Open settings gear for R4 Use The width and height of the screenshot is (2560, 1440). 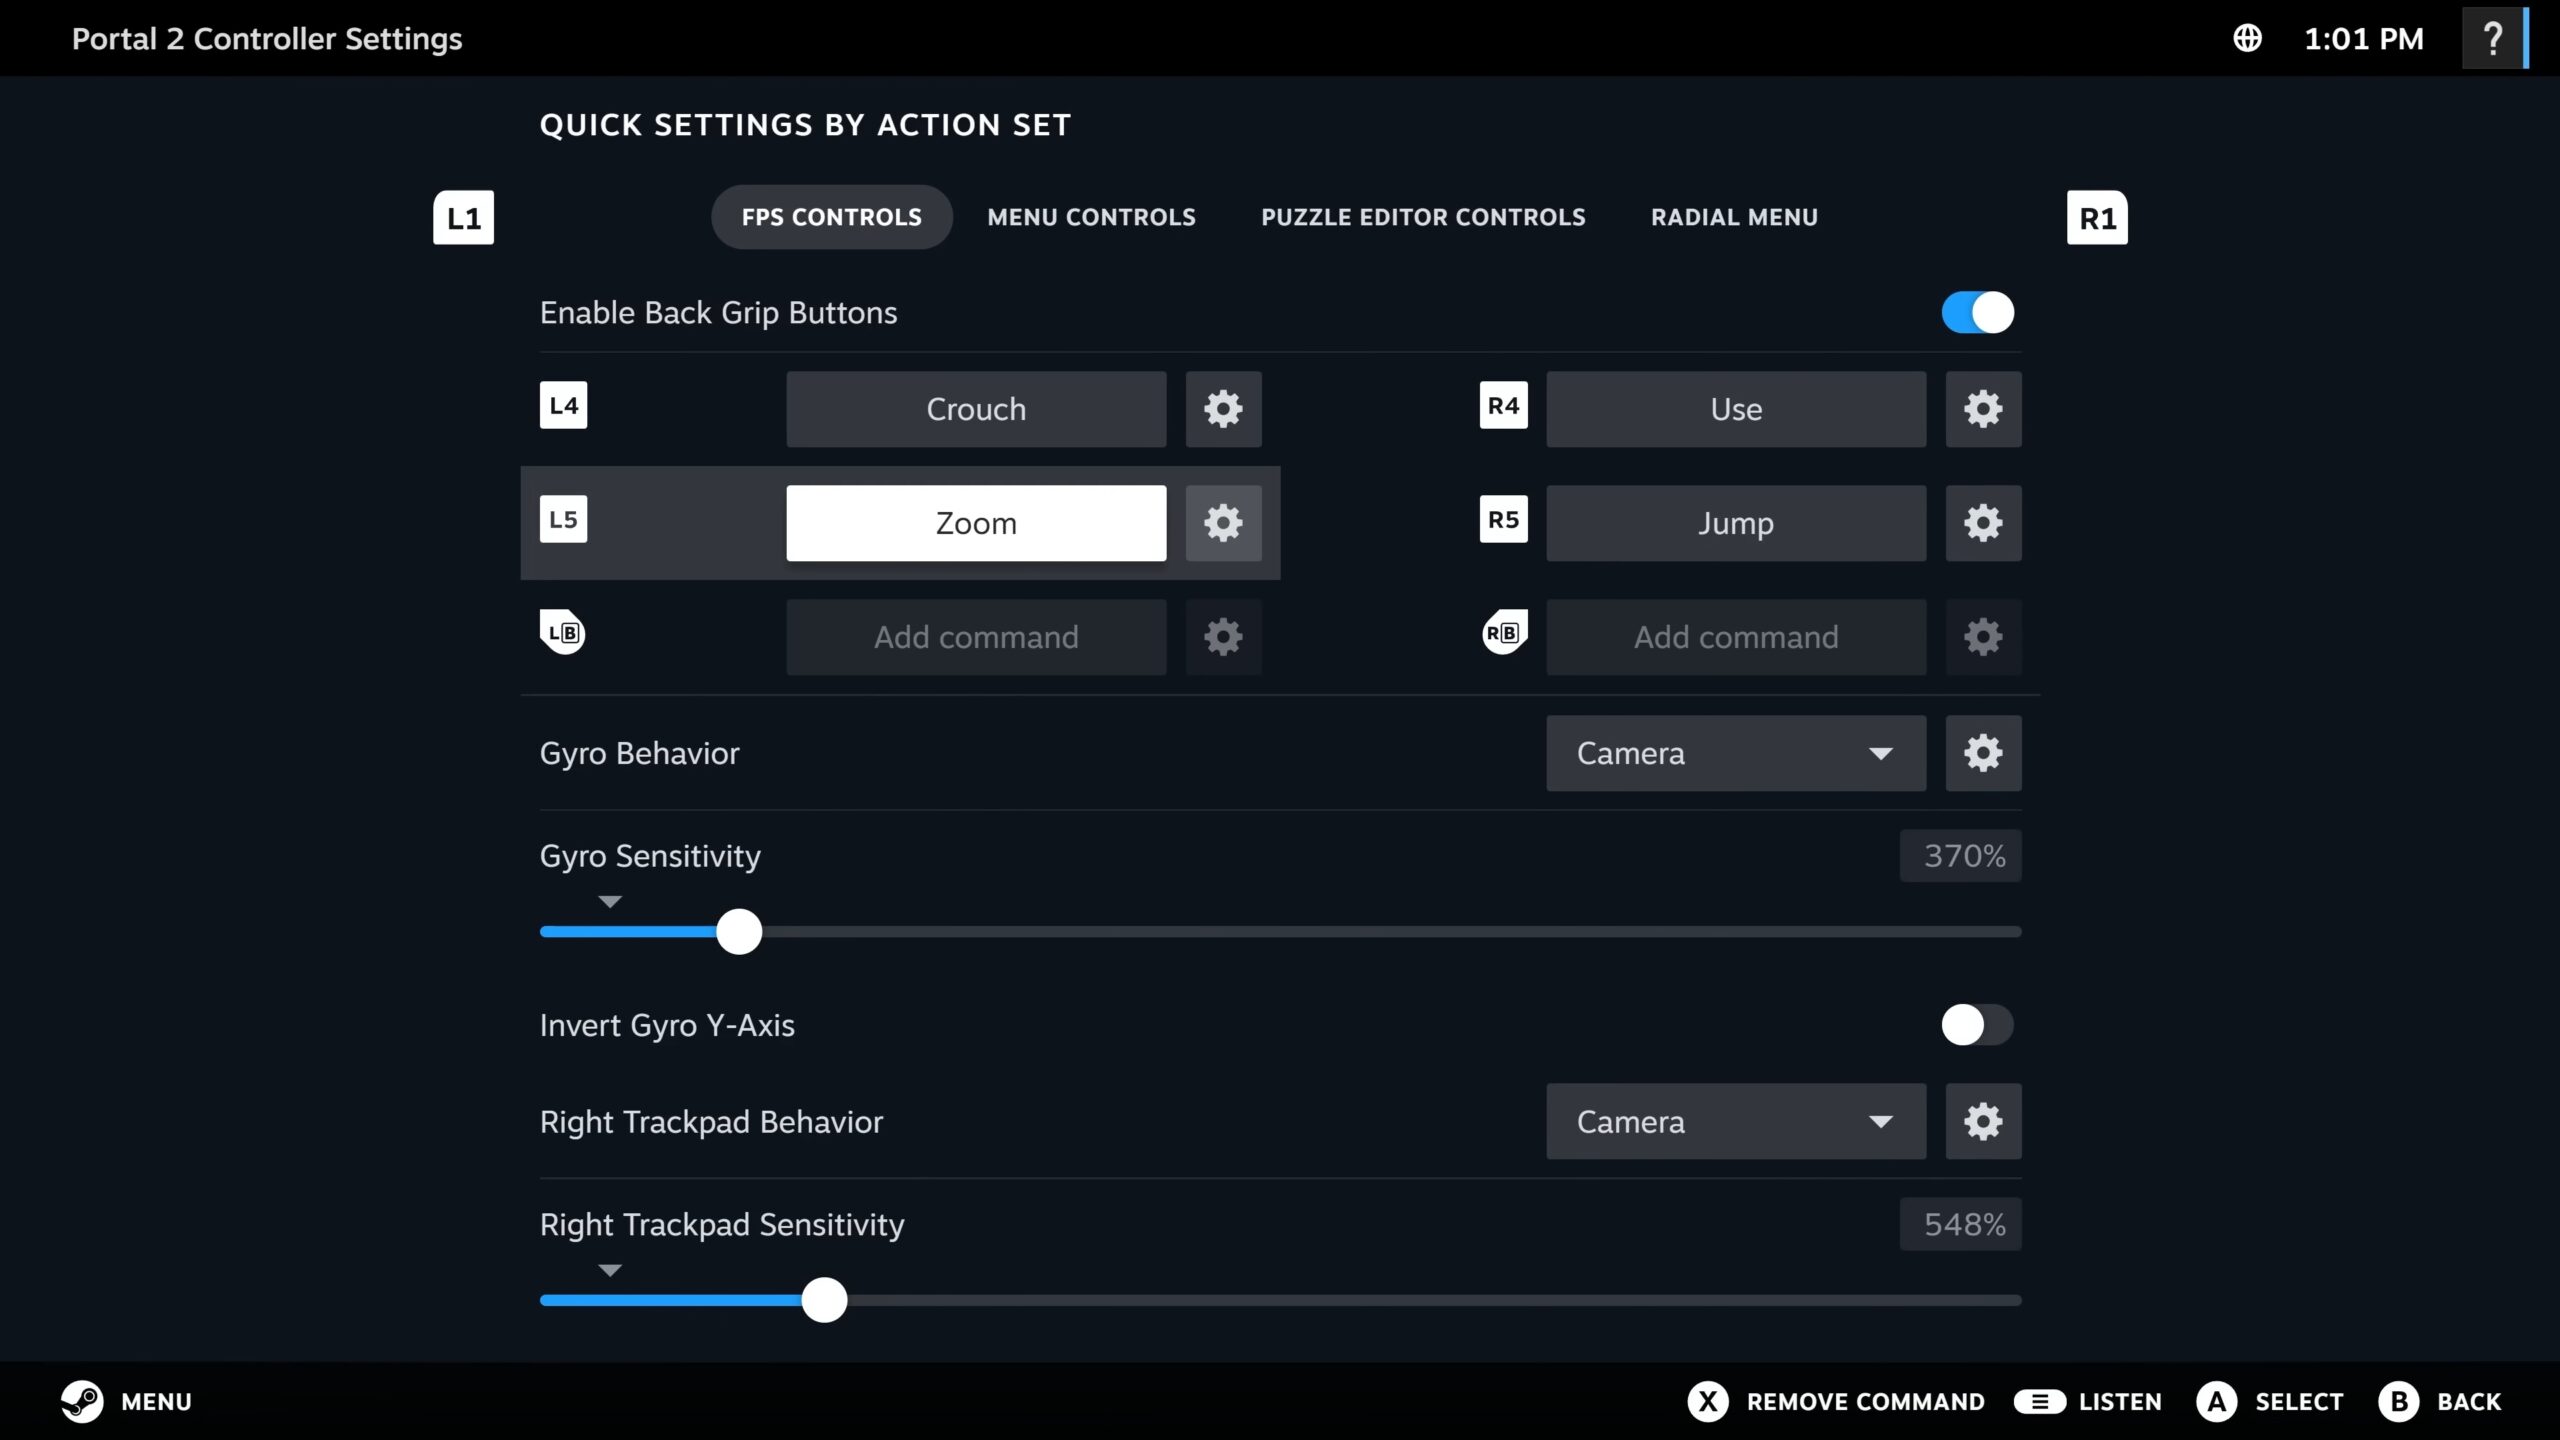point(1983,409)
